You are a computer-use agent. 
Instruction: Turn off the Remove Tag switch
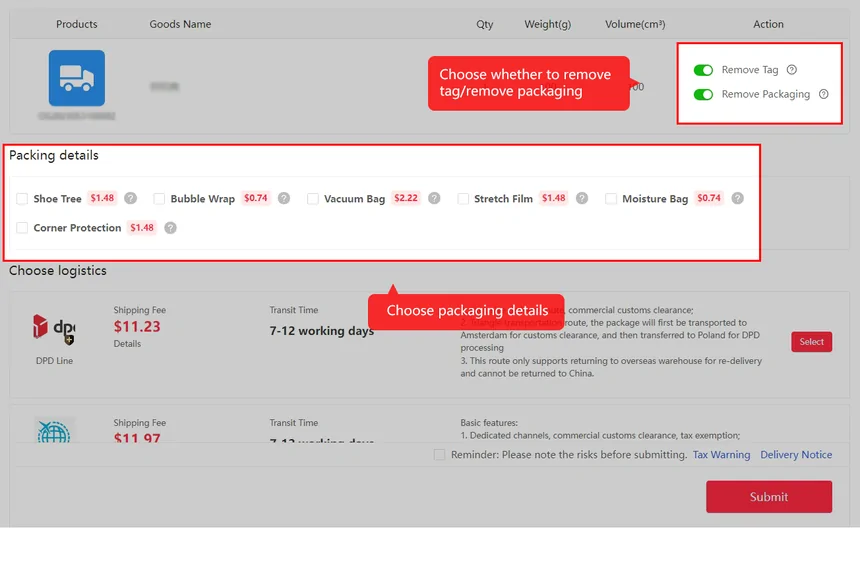tap(703, 70)
